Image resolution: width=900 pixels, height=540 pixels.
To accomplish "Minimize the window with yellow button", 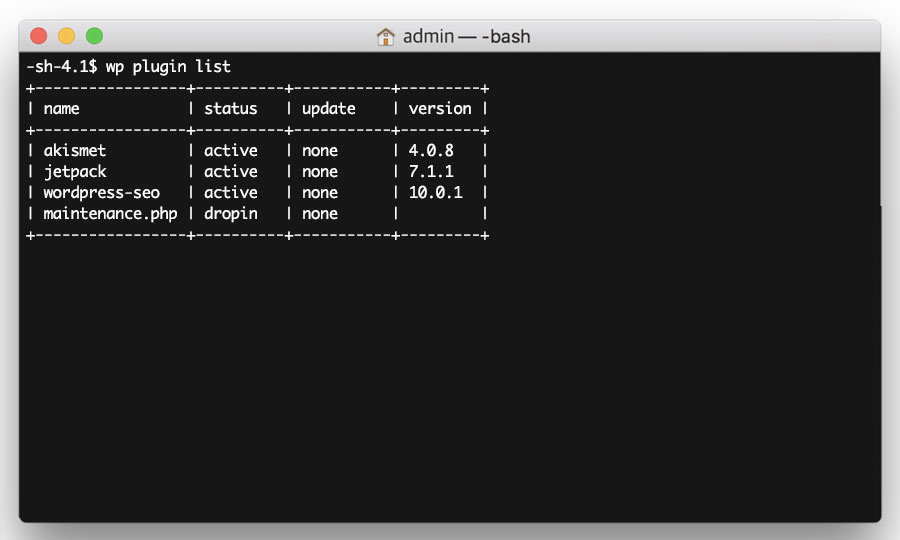I will pyautogui.click(x=67, y=36).
